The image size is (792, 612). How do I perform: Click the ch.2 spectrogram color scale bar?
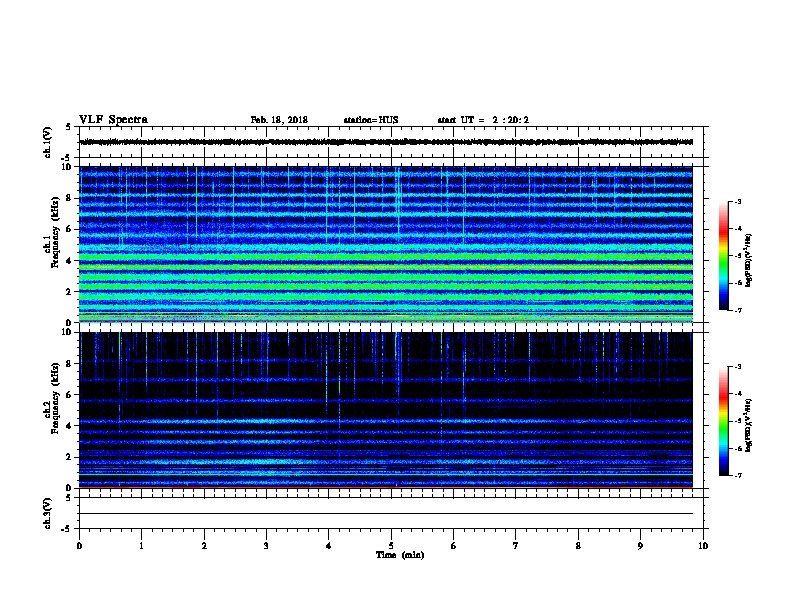tap(723, 421)
